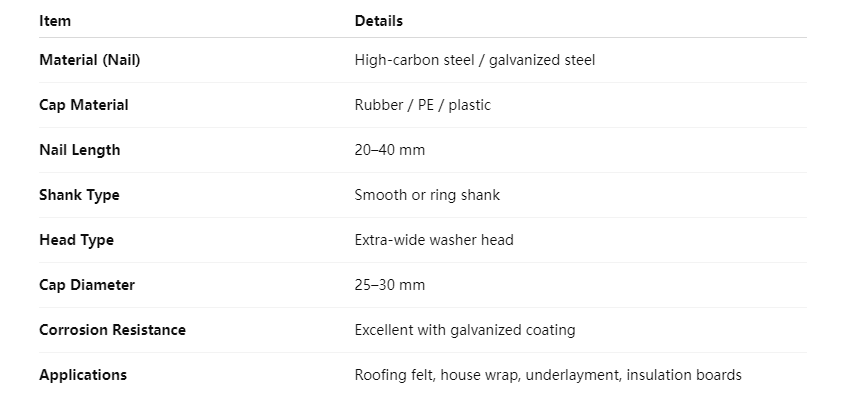Select the Head Type label
Screen dimensions: 851x414
coord(76,240)
